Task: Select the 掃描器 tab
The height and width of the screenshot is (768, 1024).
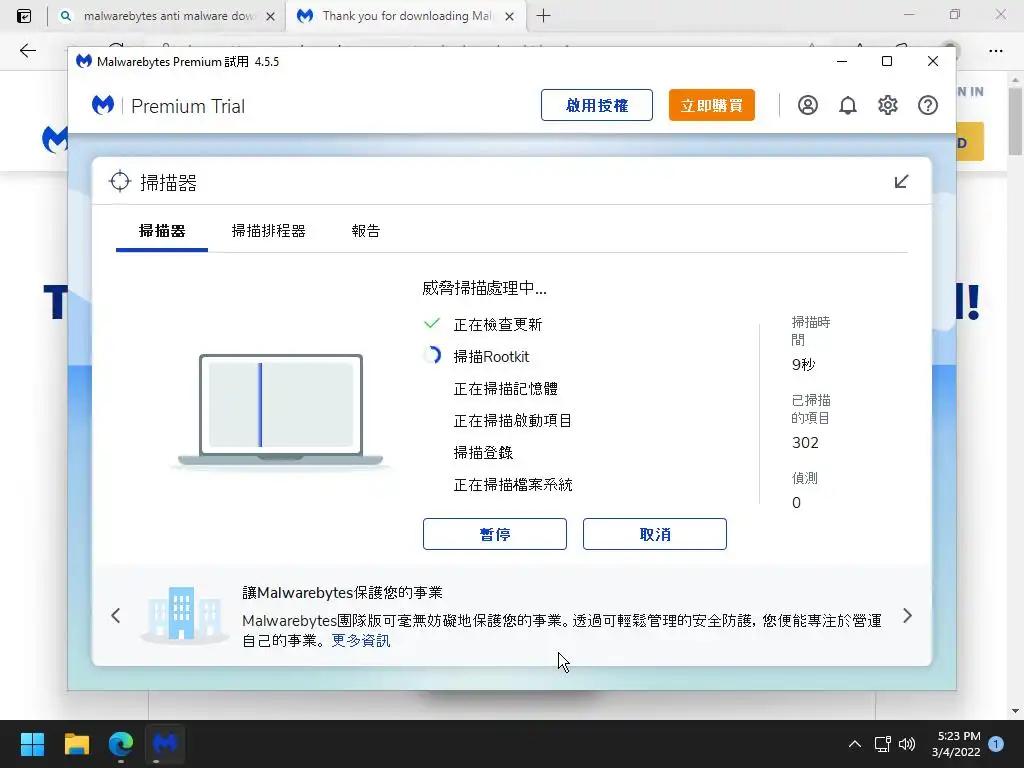Action: (x=162, y=231)
